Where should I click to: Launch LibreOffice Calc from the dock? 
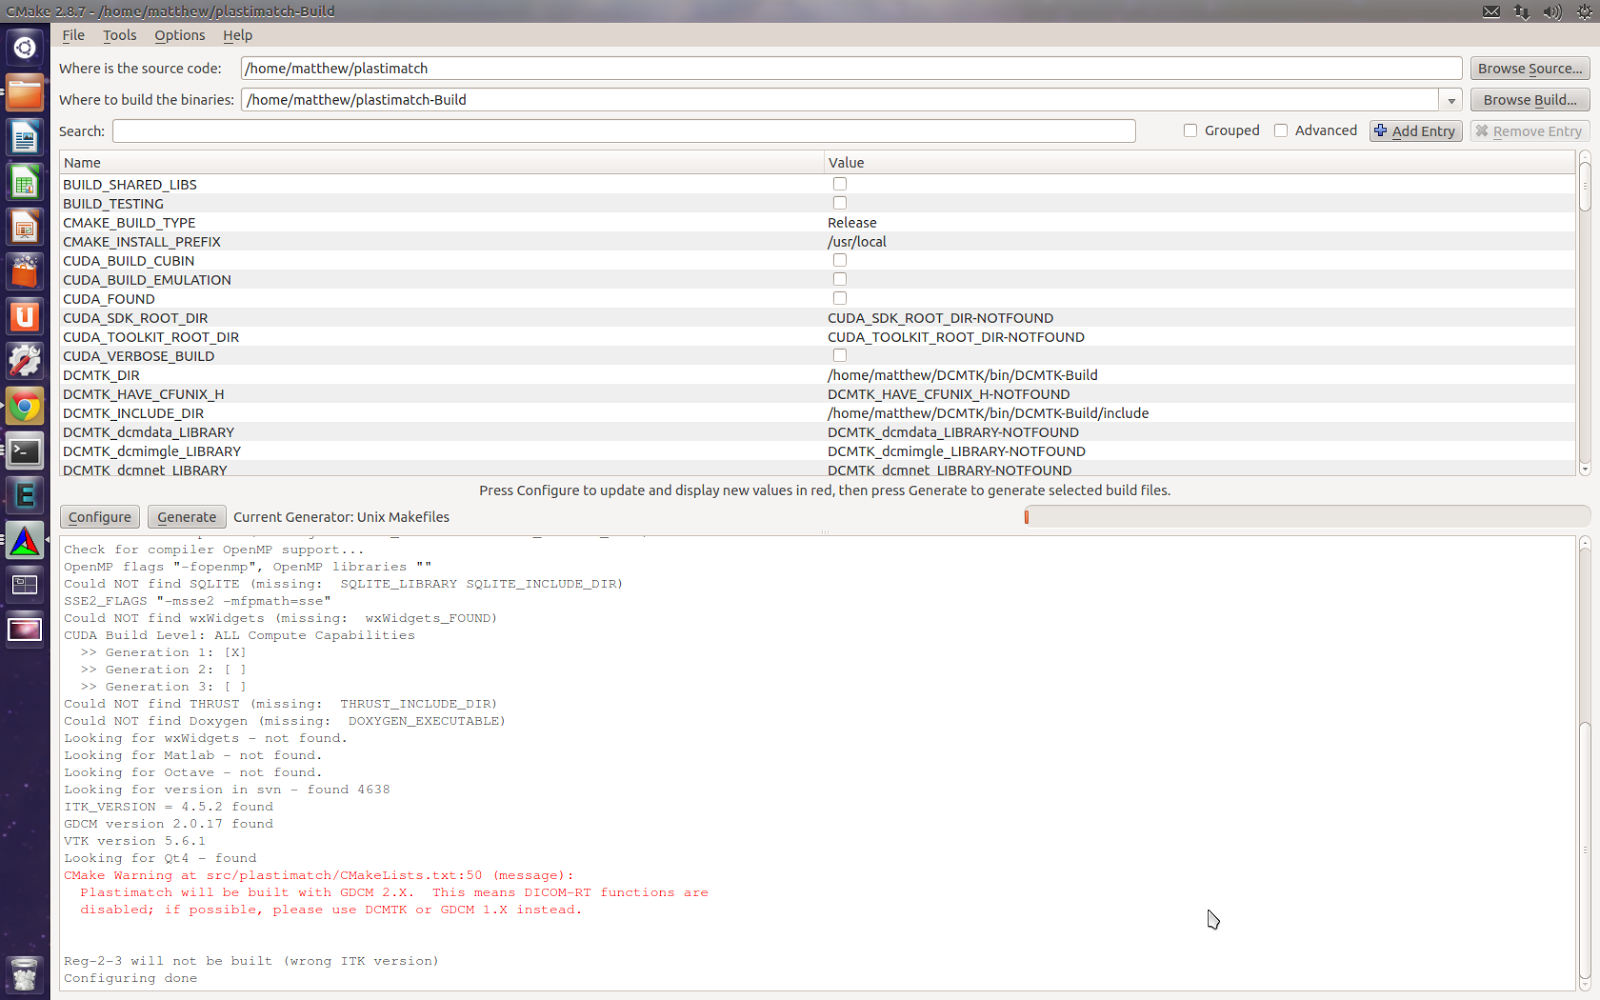point(25,183)
